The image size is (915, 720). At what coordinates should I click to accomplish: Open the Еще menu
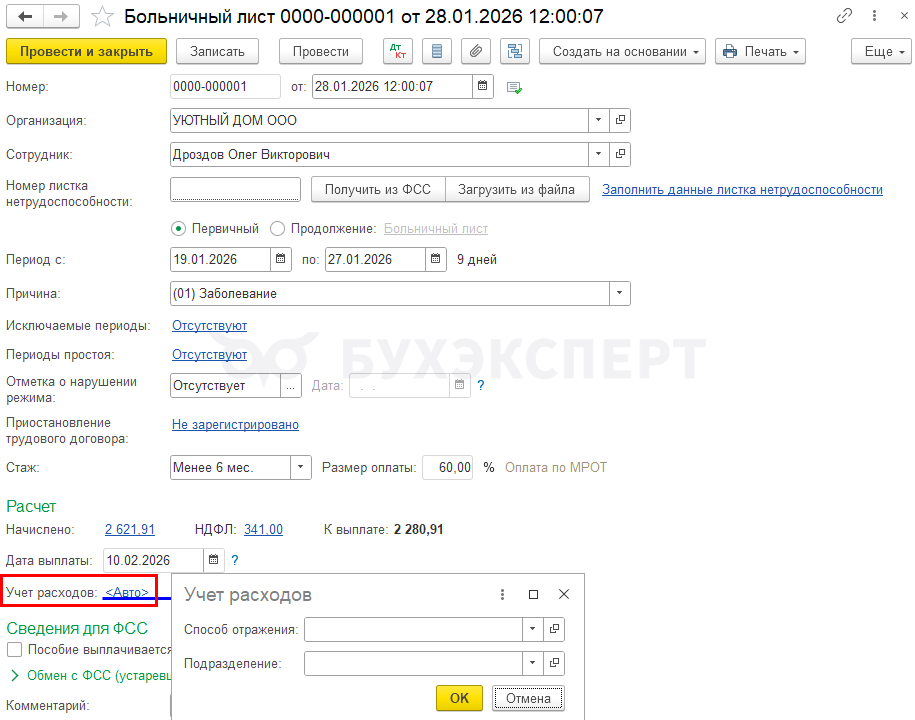[x=881, y=51]
